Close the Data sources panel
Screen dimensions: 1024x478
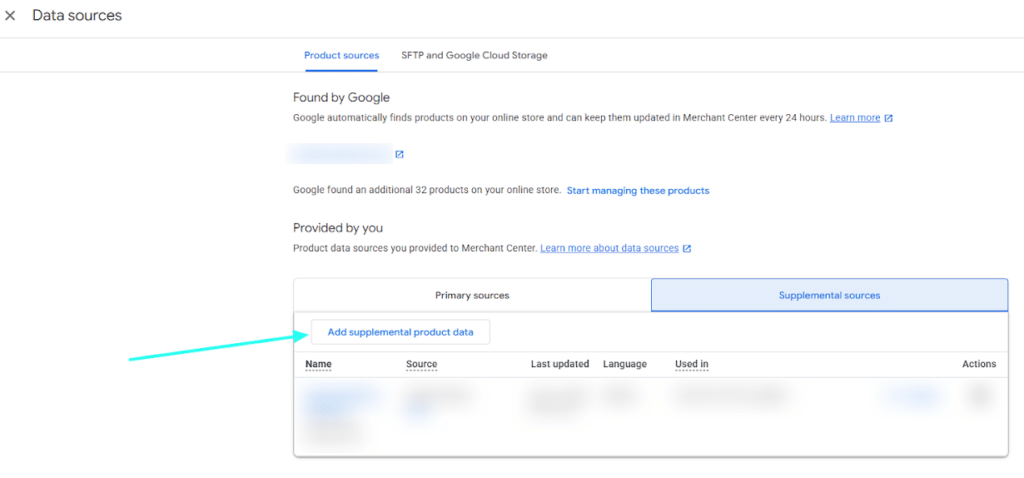click(x=10, y=16)
